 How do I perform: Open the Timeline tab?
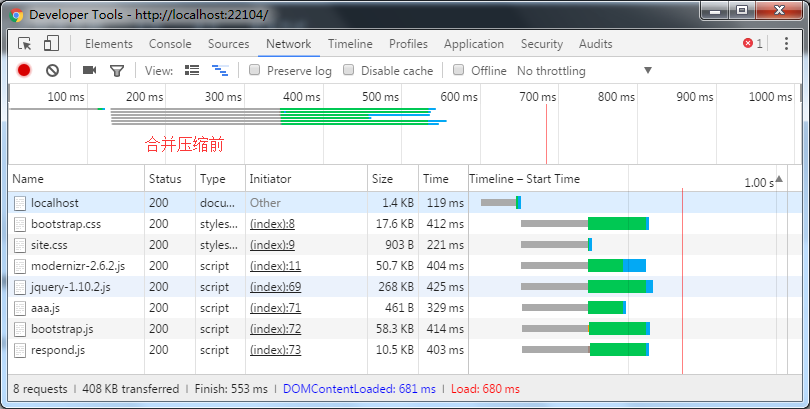(x=350, y=44)
